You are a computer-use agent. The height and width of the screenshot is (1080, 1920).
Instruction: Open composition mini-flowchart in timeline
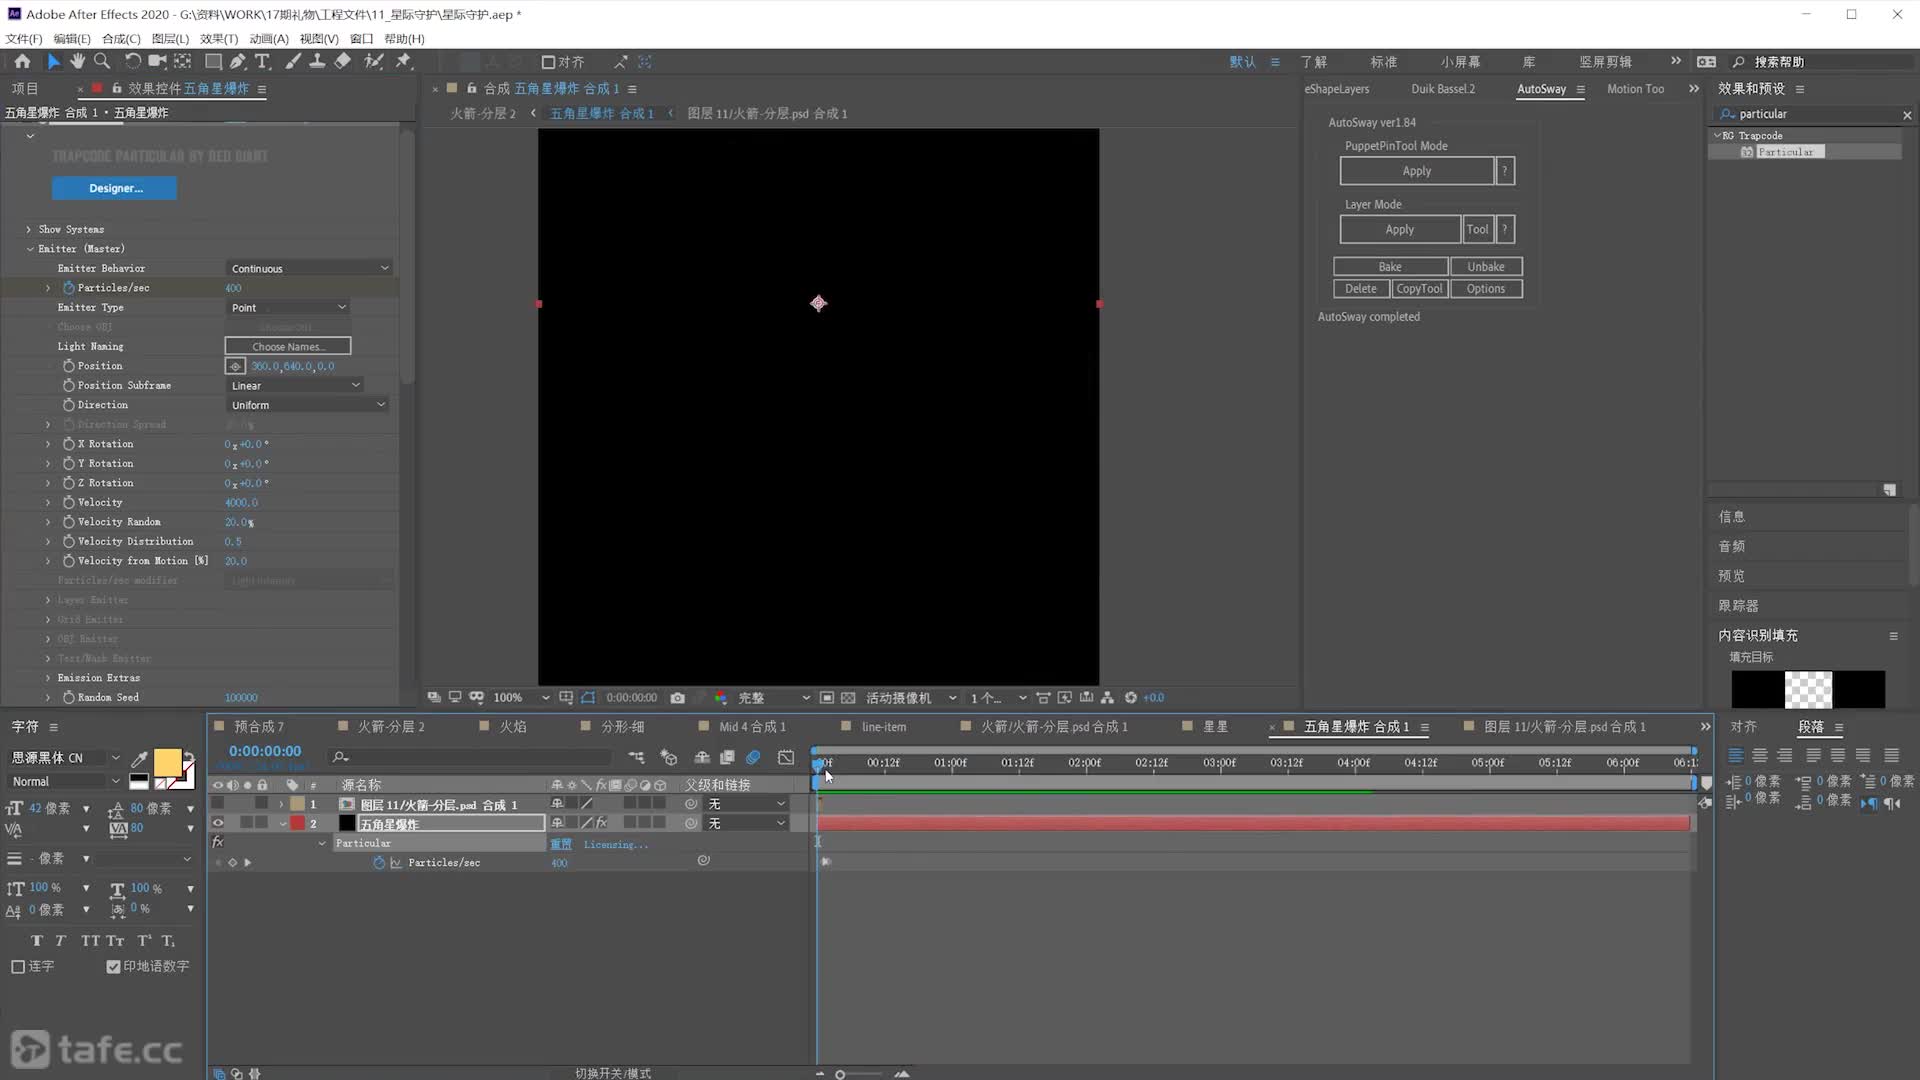click(636, 757)
